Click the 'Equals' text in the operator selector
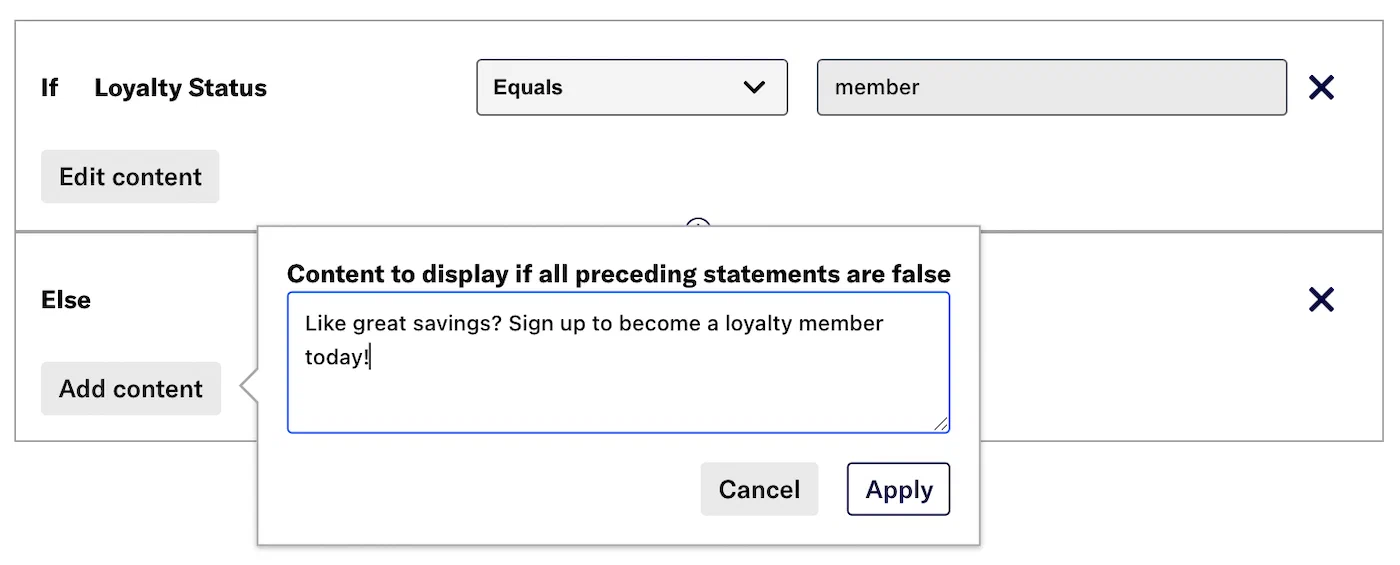The height and width of the screenshot is (565, 1400). (x=528, y=88)
